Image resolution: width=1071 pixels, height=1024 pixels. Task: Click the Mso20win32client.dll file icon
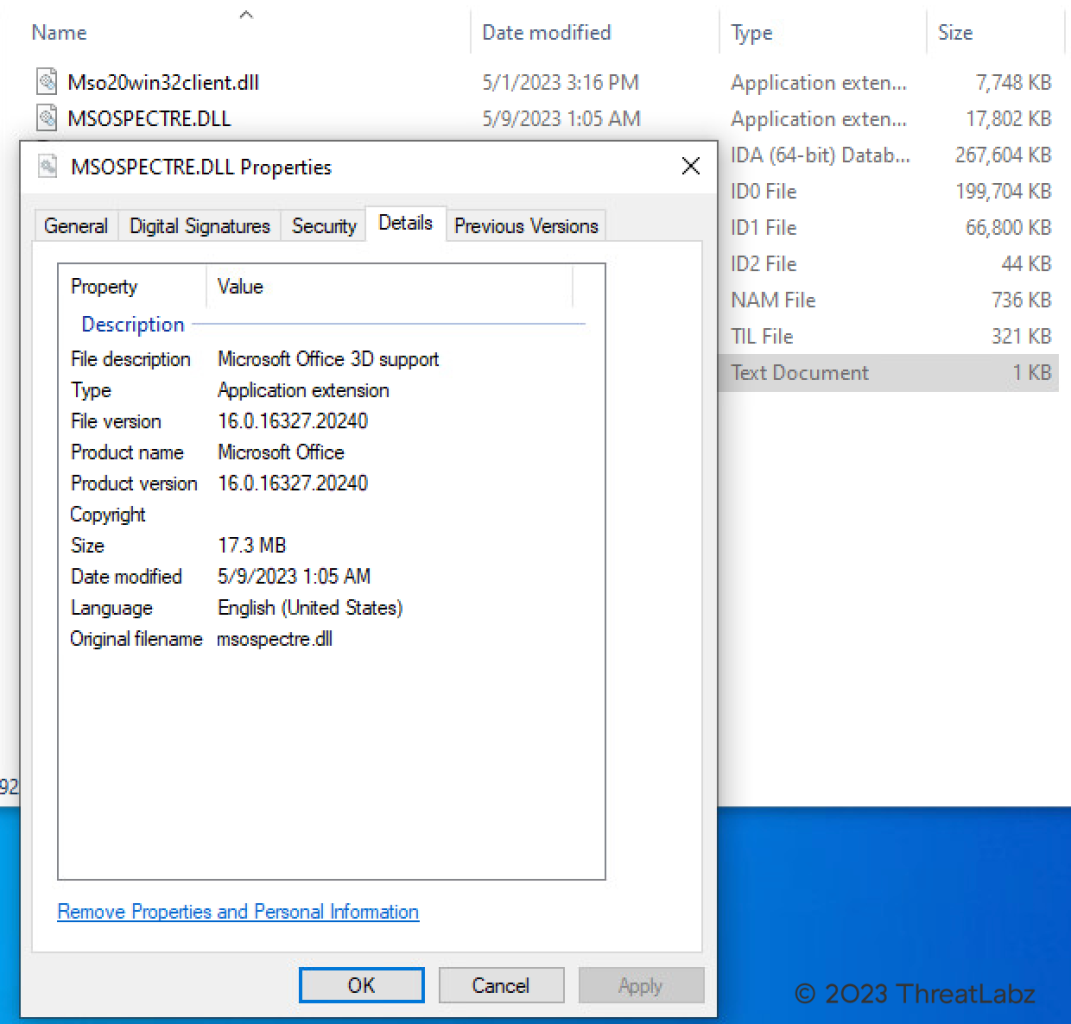pyautogui.click(x=47, y=82)
